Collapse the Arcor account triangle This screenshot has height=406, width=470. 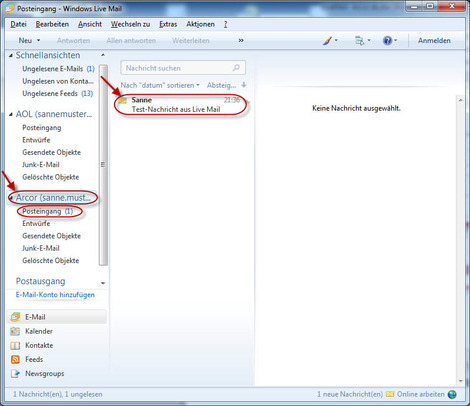11,198
